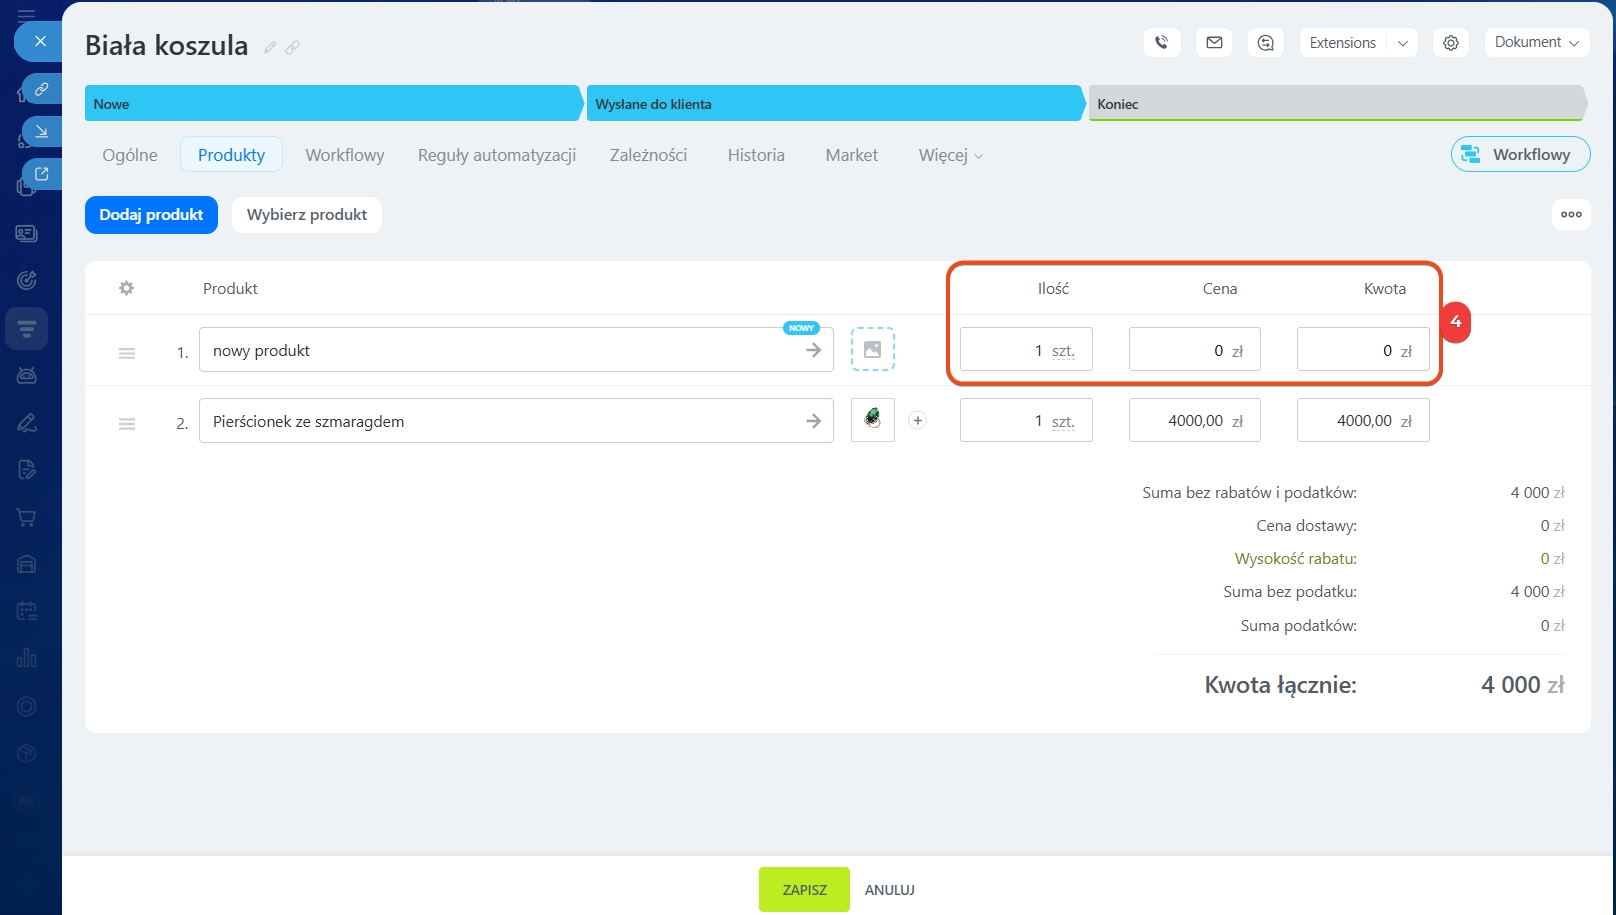Click the plus icon beside Pierścionek image
Viewport: 1616px width, 915px height.
pyautogui.click(x=917, y=421)
